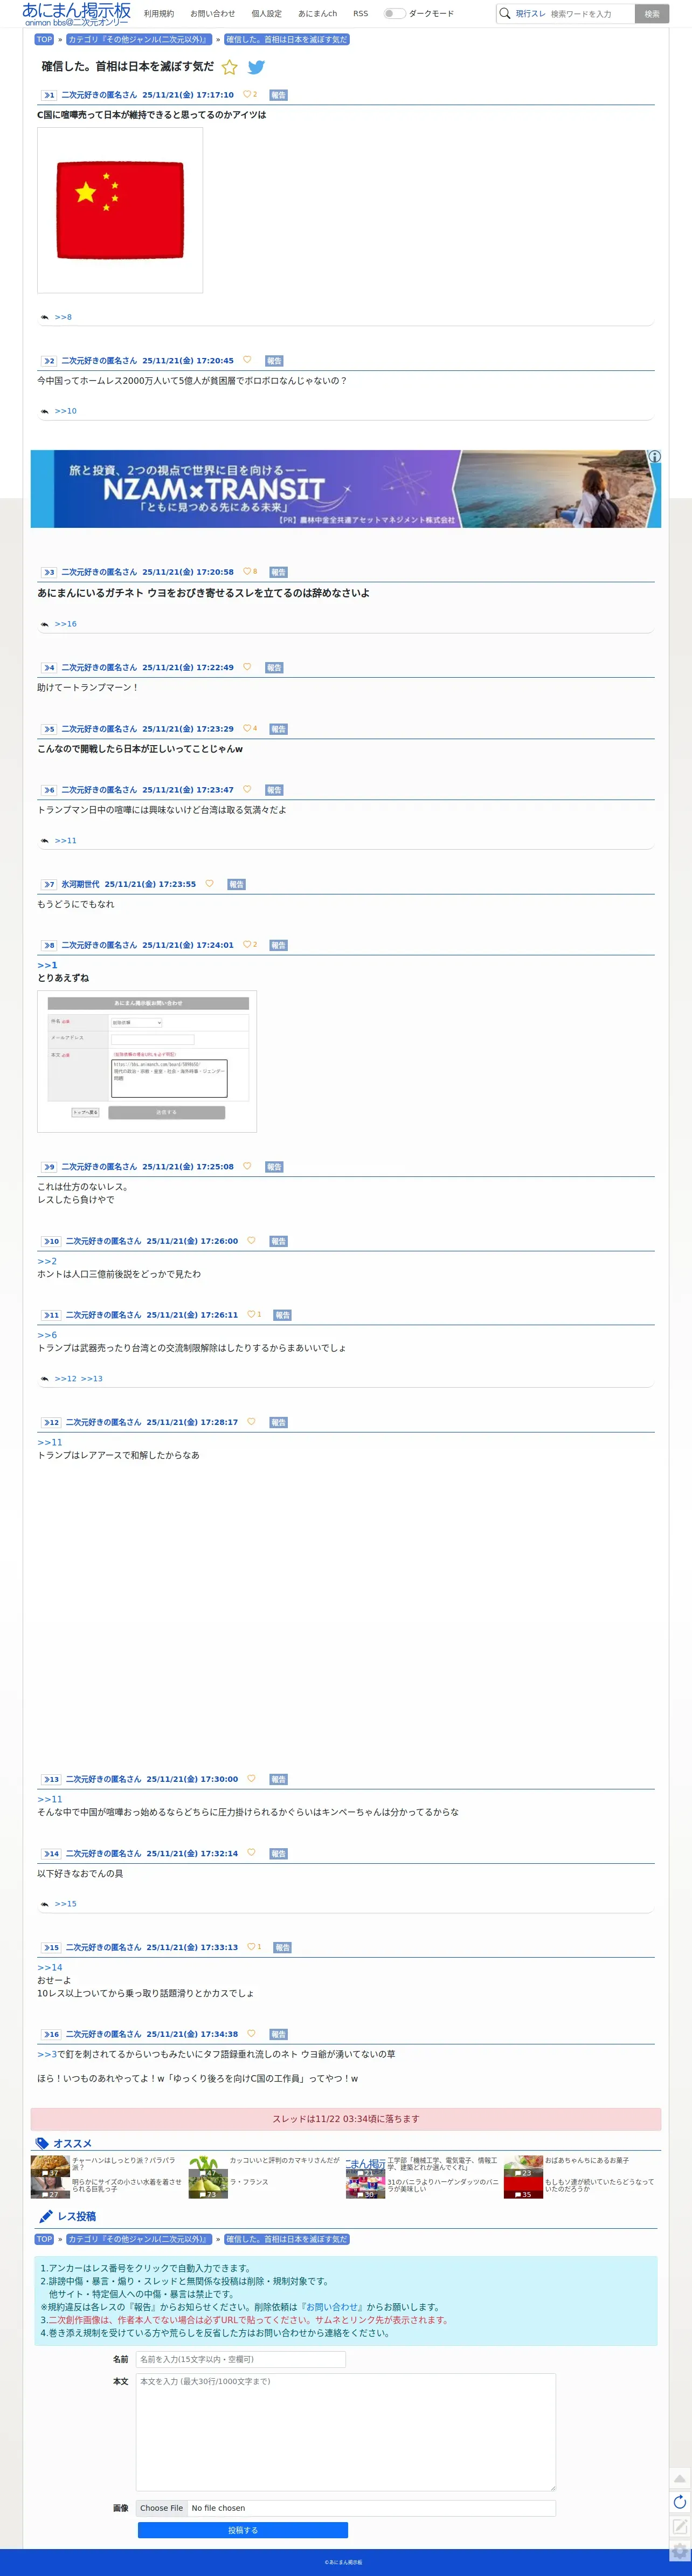Click the 名前 name input field

coord(241,2359)
